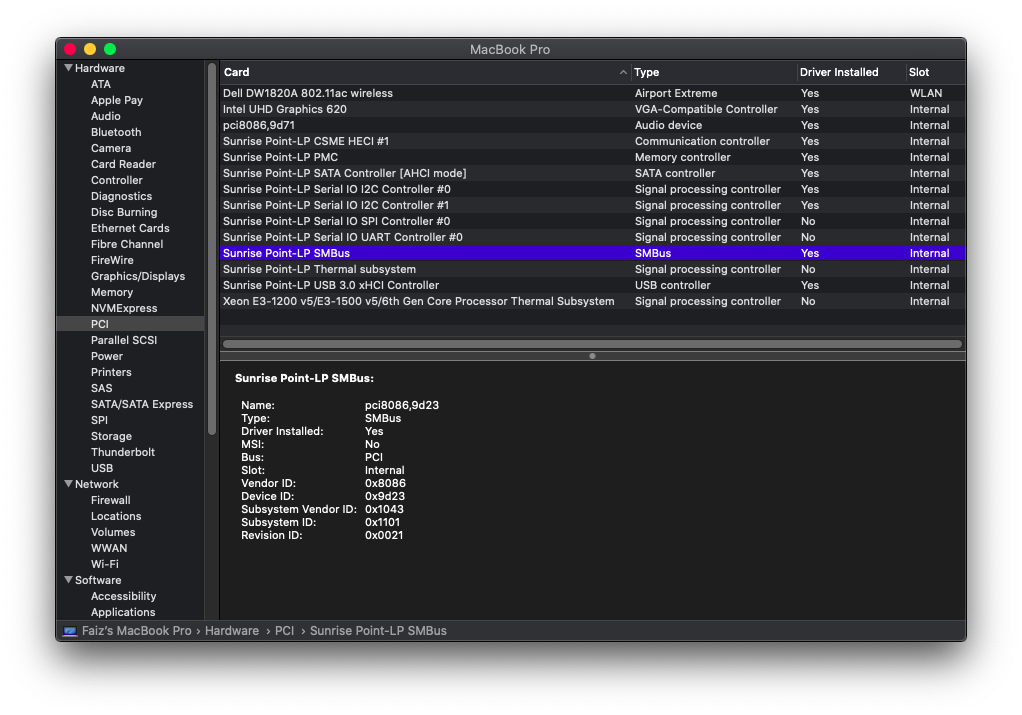Select ATA in the sidebar
1022x715 pixels.
tap(100, 84)
